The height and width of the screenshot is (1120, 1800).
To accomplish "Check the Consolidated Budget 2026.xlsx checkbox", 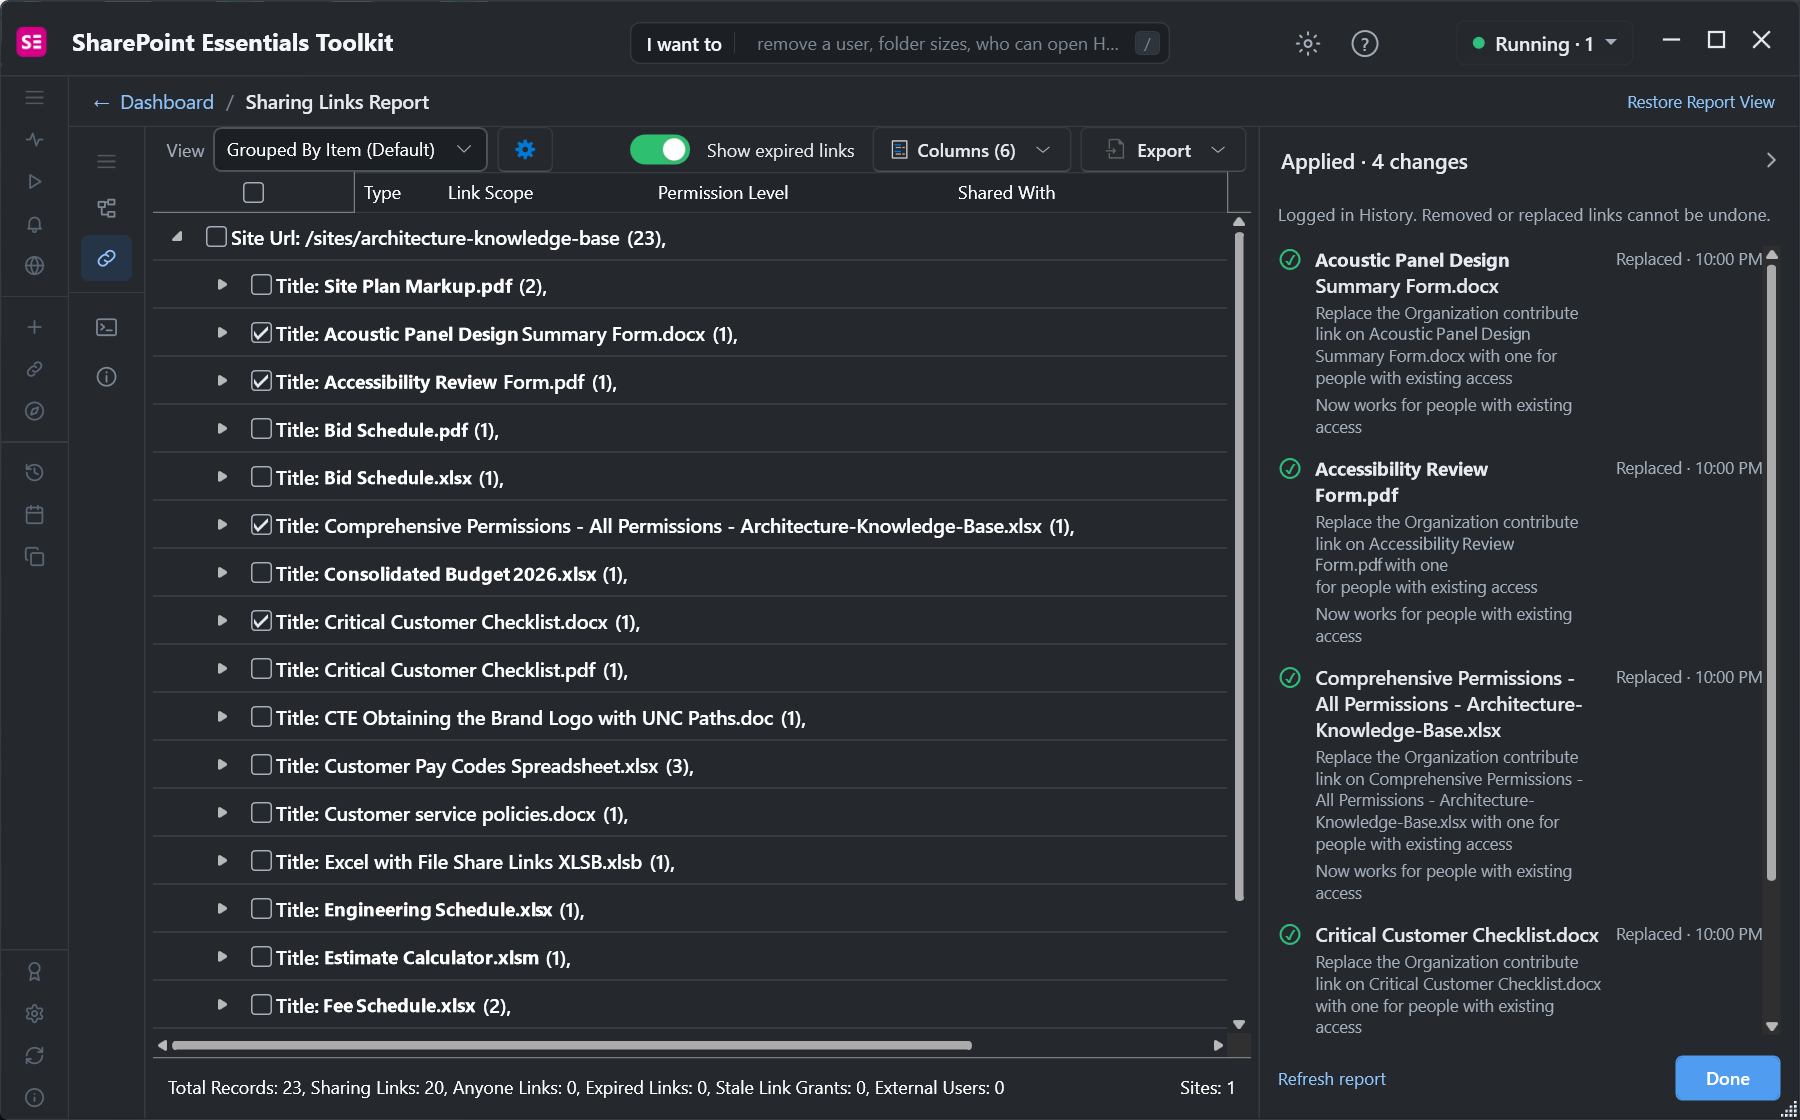I will [x=261, y=573].
